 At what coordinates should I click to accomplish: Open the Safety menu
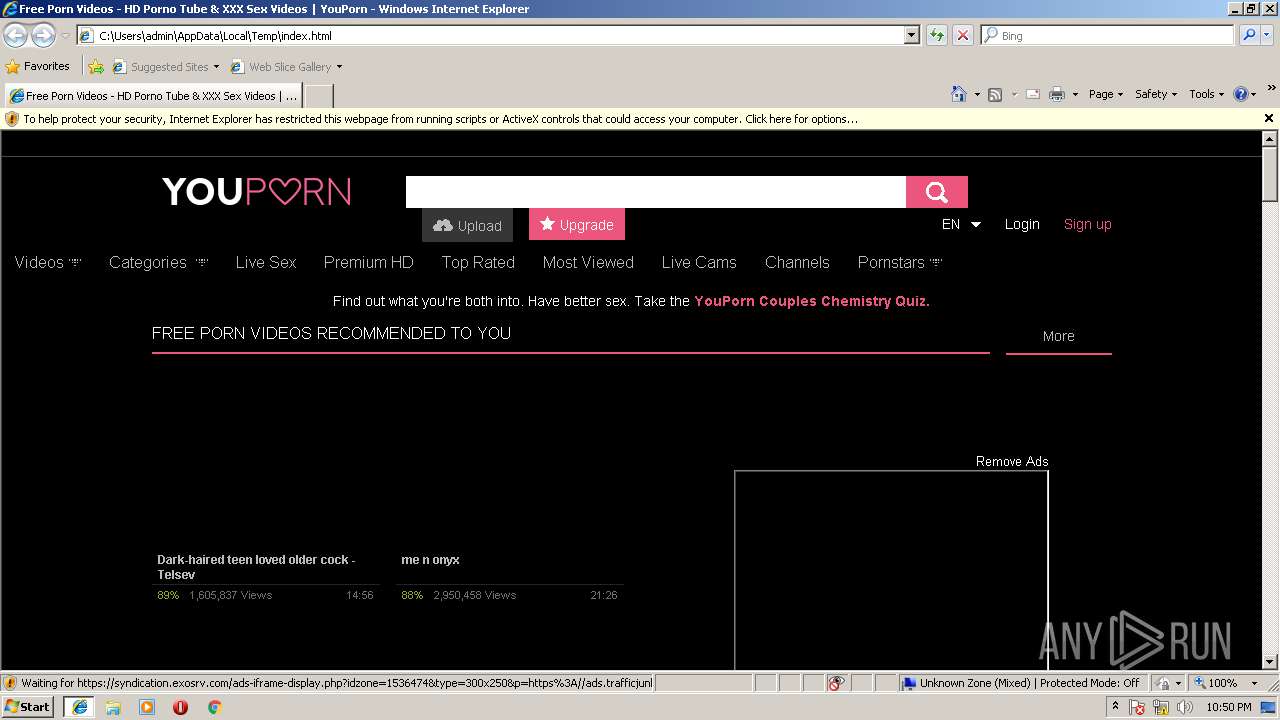click(1156, 94)
